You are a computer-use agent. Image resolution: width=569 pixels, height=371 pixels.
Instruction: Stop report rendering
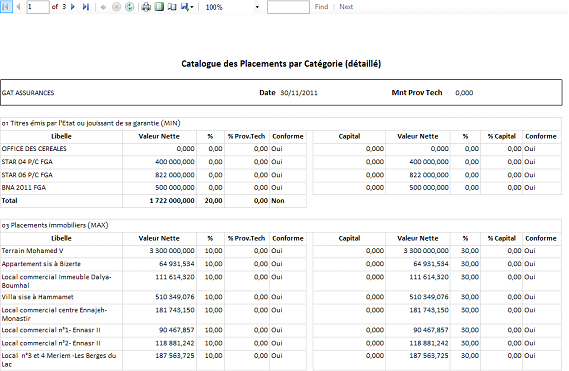116,7
